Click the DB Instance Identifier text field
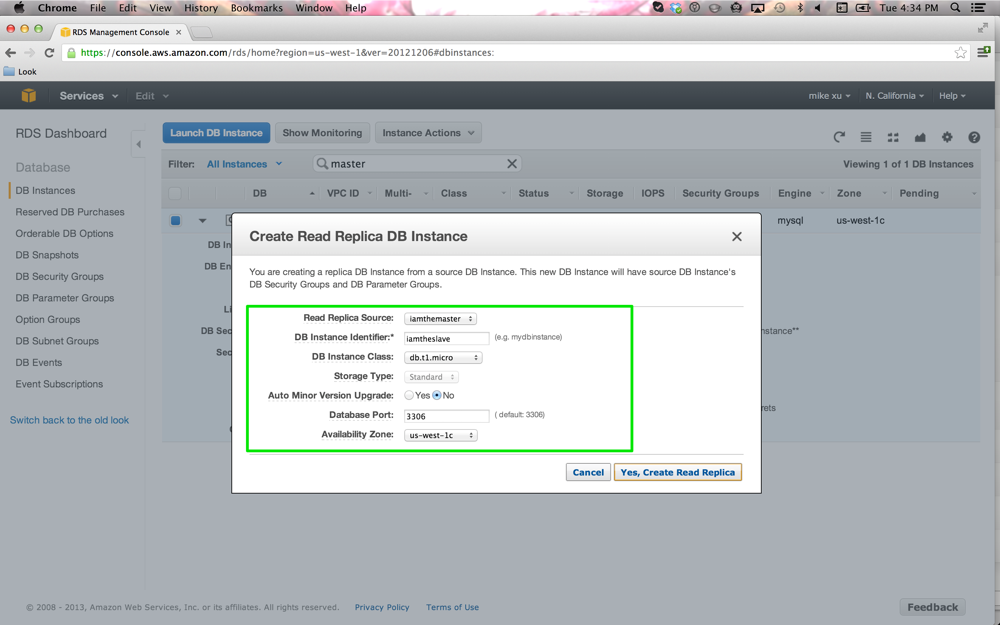The width and height of the screenshot is (1000, 625). pos(446,338)
